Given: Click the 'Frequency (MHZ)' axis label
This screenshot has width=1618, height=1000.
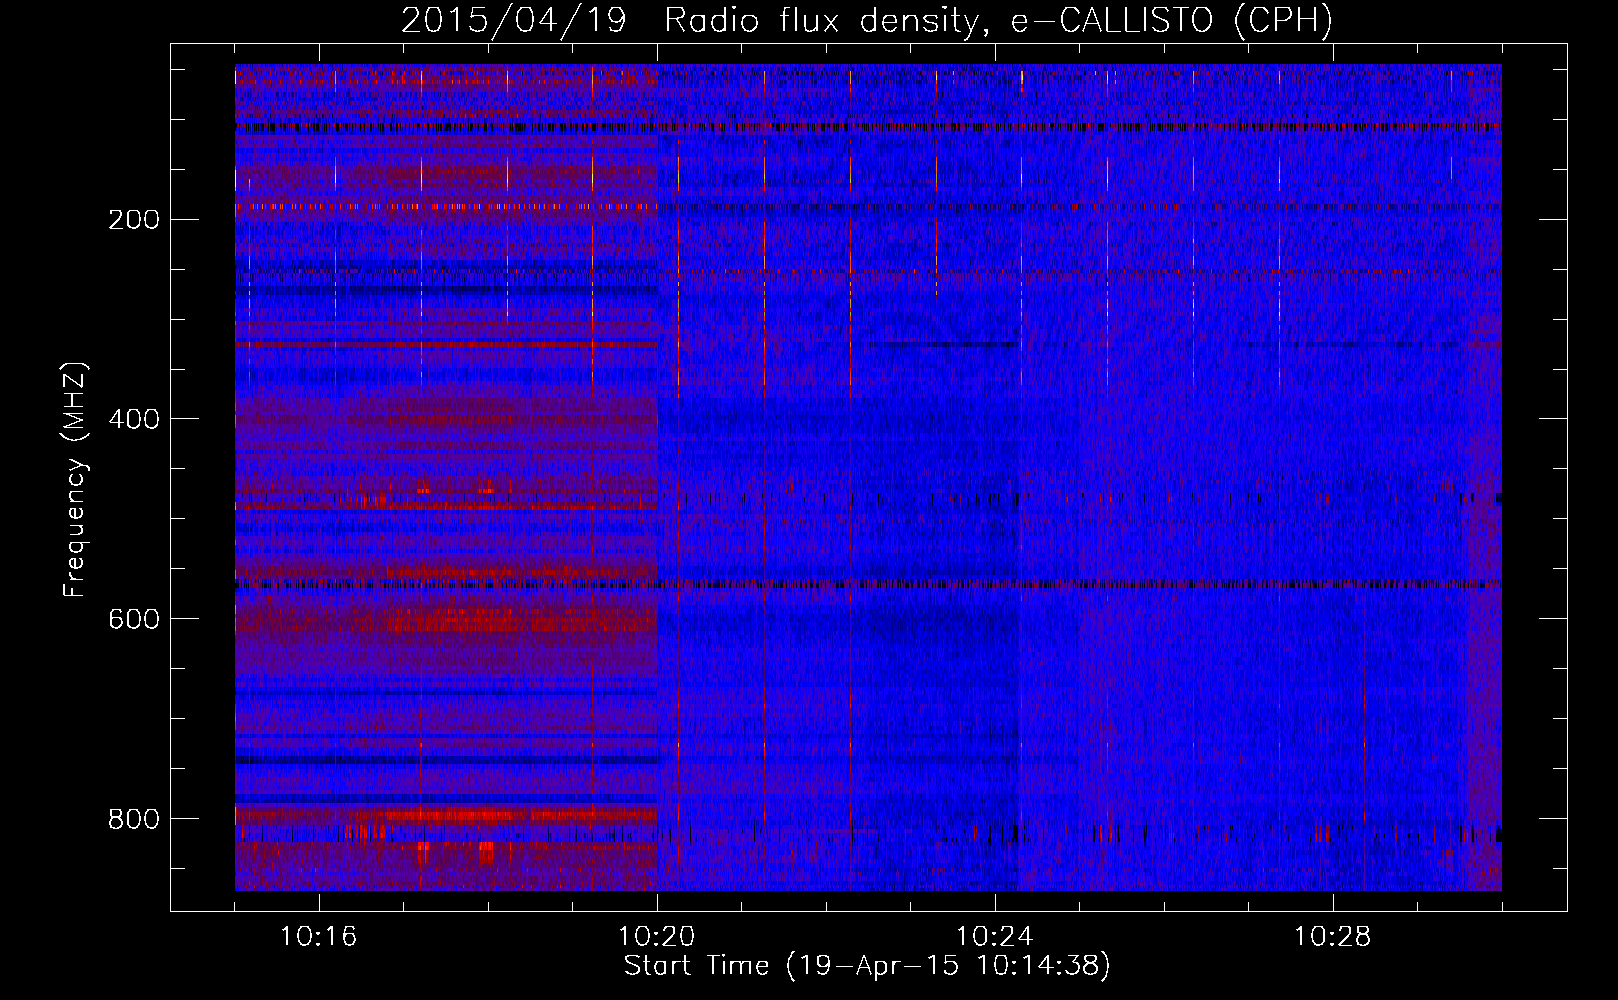Looking at the screenshot, I should point(75,480).
